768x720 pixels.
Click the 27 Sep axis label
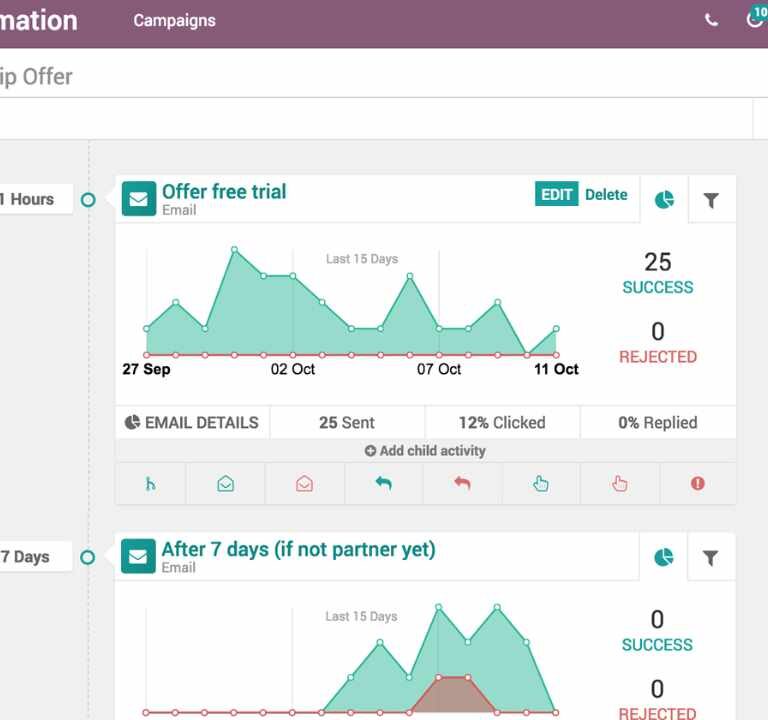[146, 369]
